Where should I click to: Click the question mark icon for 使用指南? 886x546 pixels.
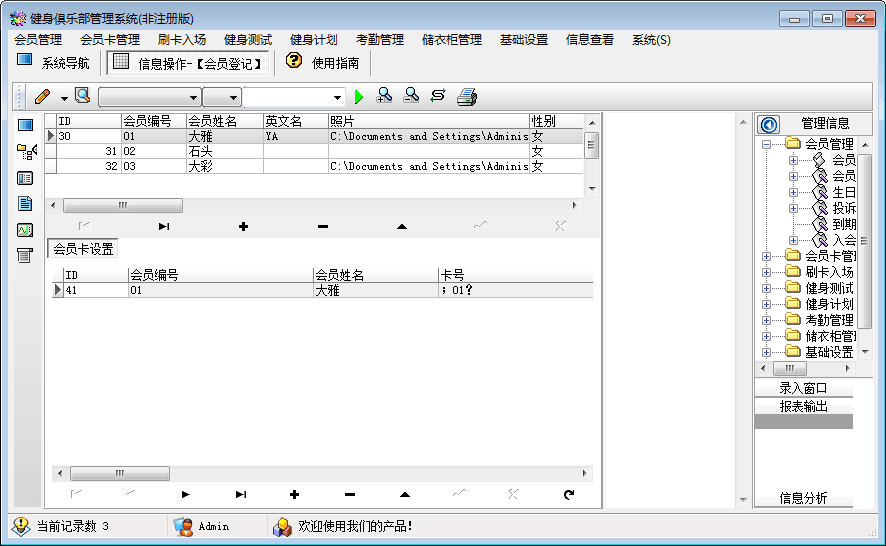[294, 62]
